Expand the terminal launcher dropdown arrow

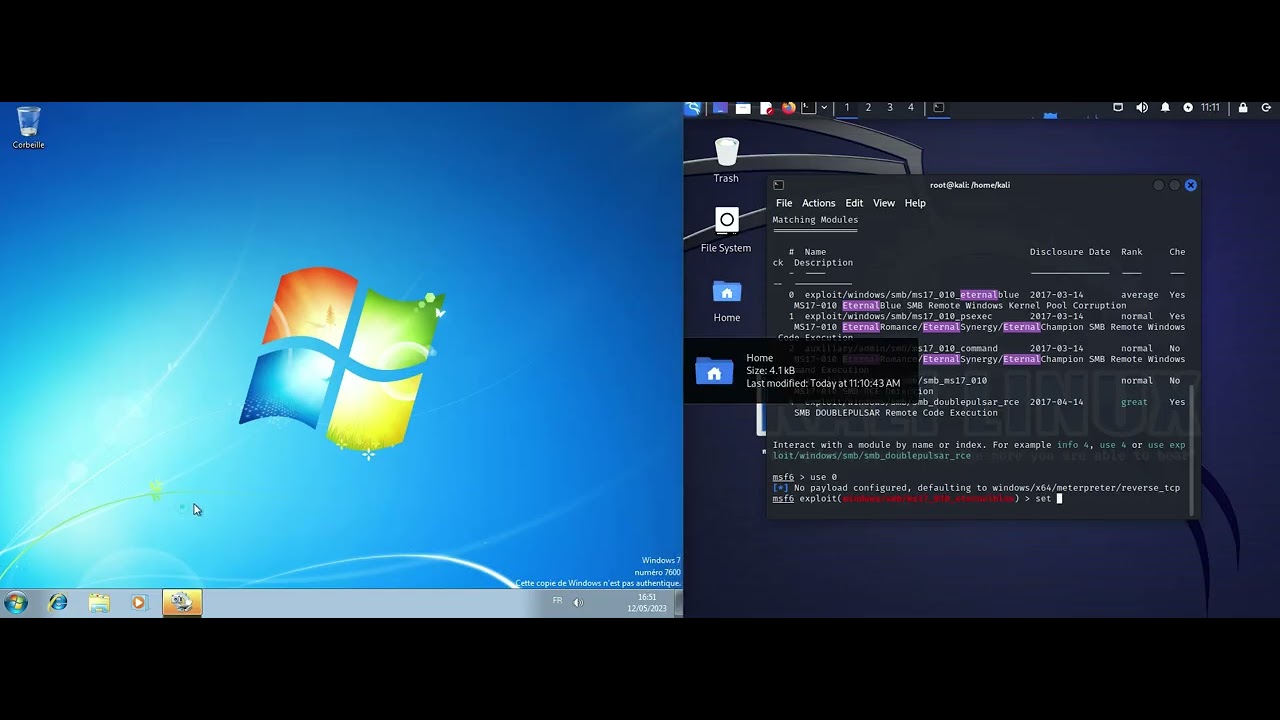point(824,108)
